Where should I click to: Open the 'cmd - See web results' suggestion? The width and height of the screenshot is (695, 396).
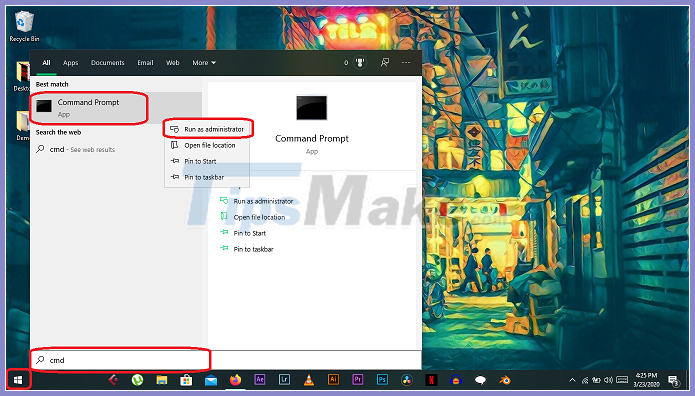pyautogui.click(x=116, y=149)
